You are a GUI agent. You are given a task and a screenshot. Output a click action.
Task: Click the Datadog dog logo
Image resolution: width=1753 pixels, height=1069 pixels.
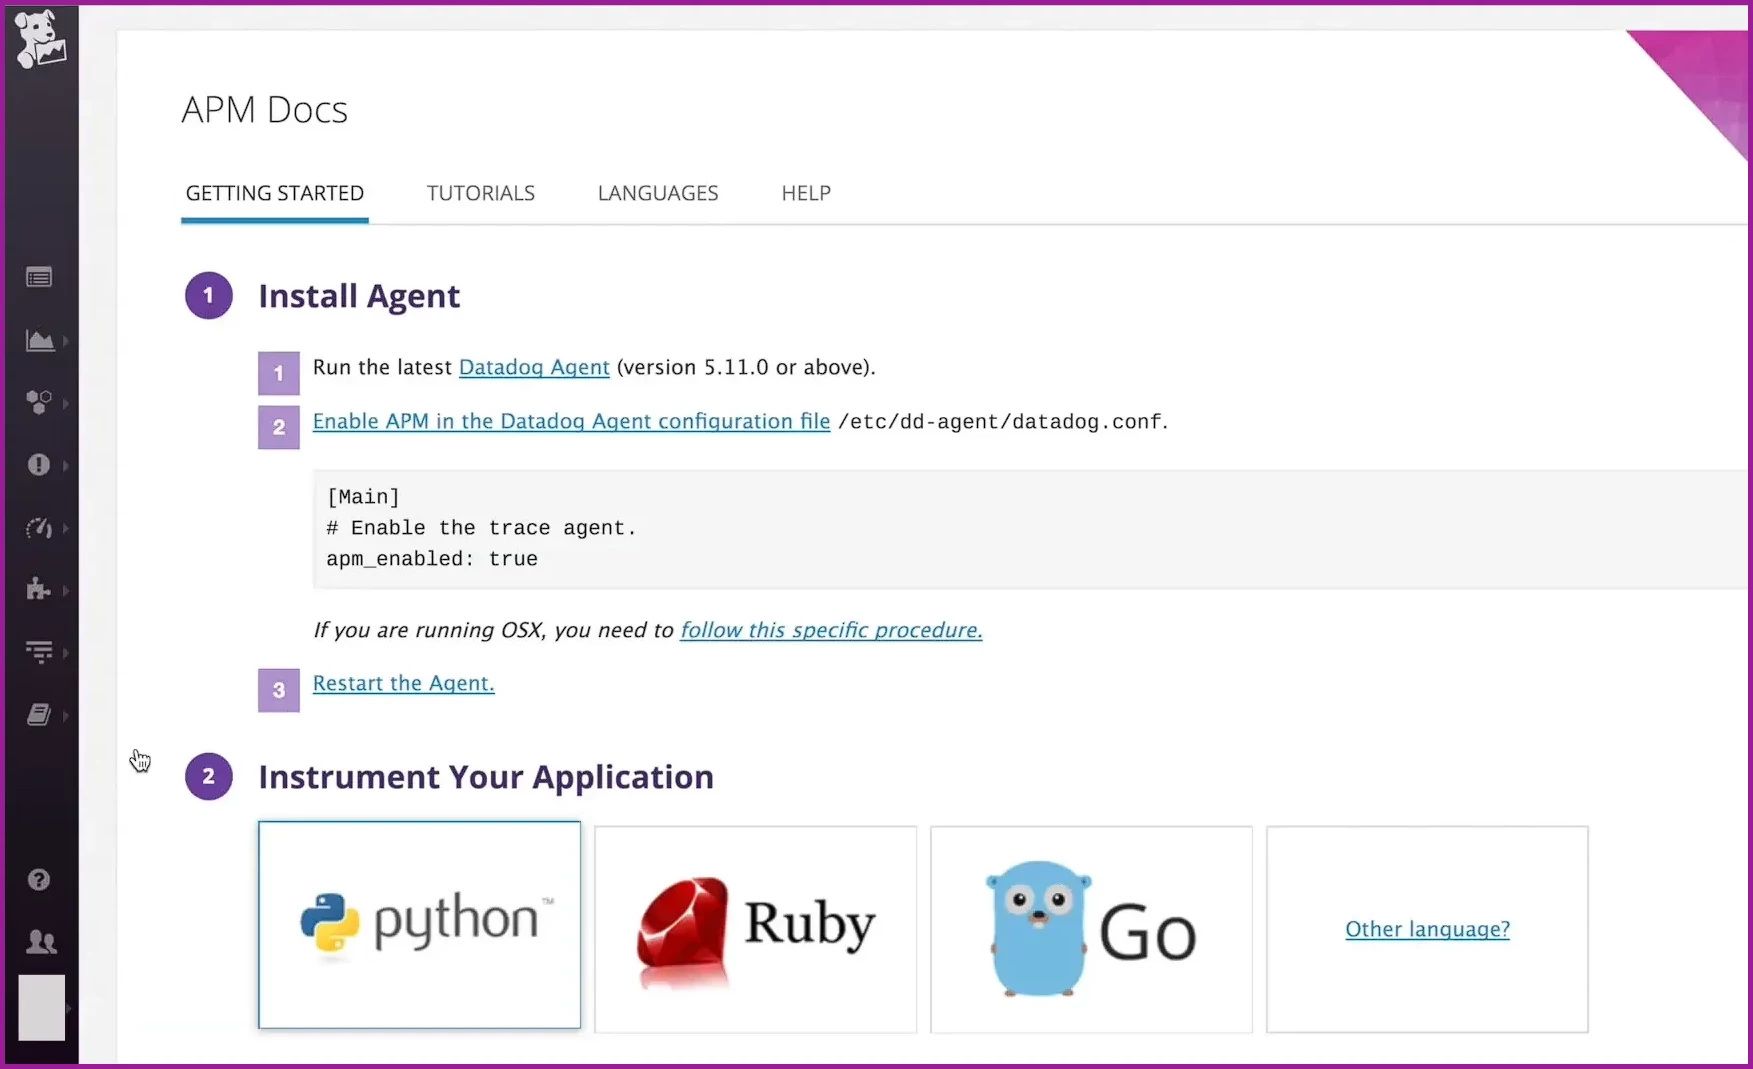(41, 40)
